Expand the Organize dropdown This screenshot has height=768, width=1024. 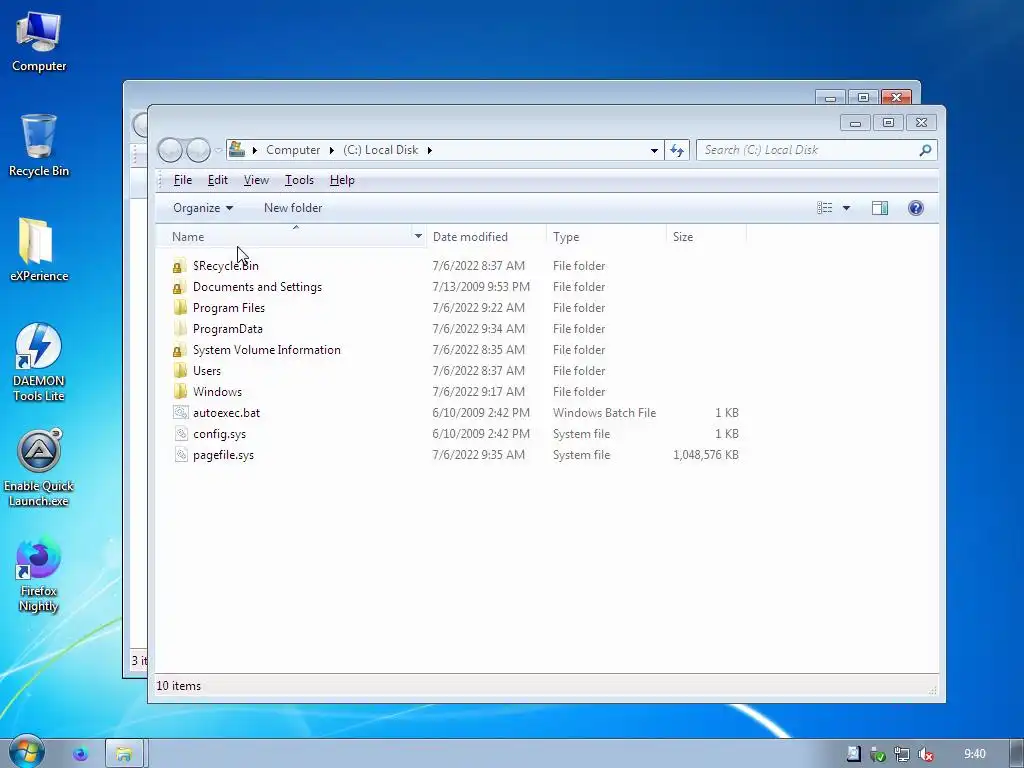coord(202,208)
